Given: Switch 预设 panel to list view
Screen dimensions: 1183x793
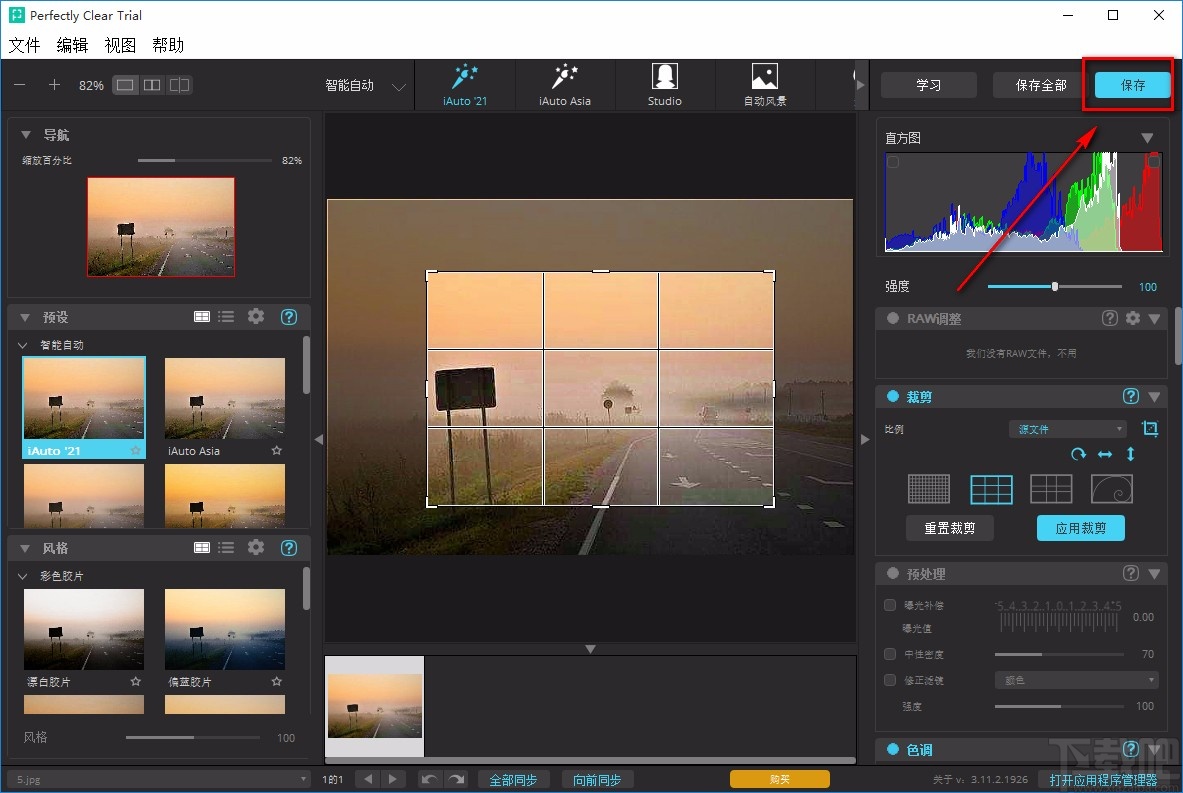Looking at the screenshot, I should (x=227, y=317).
